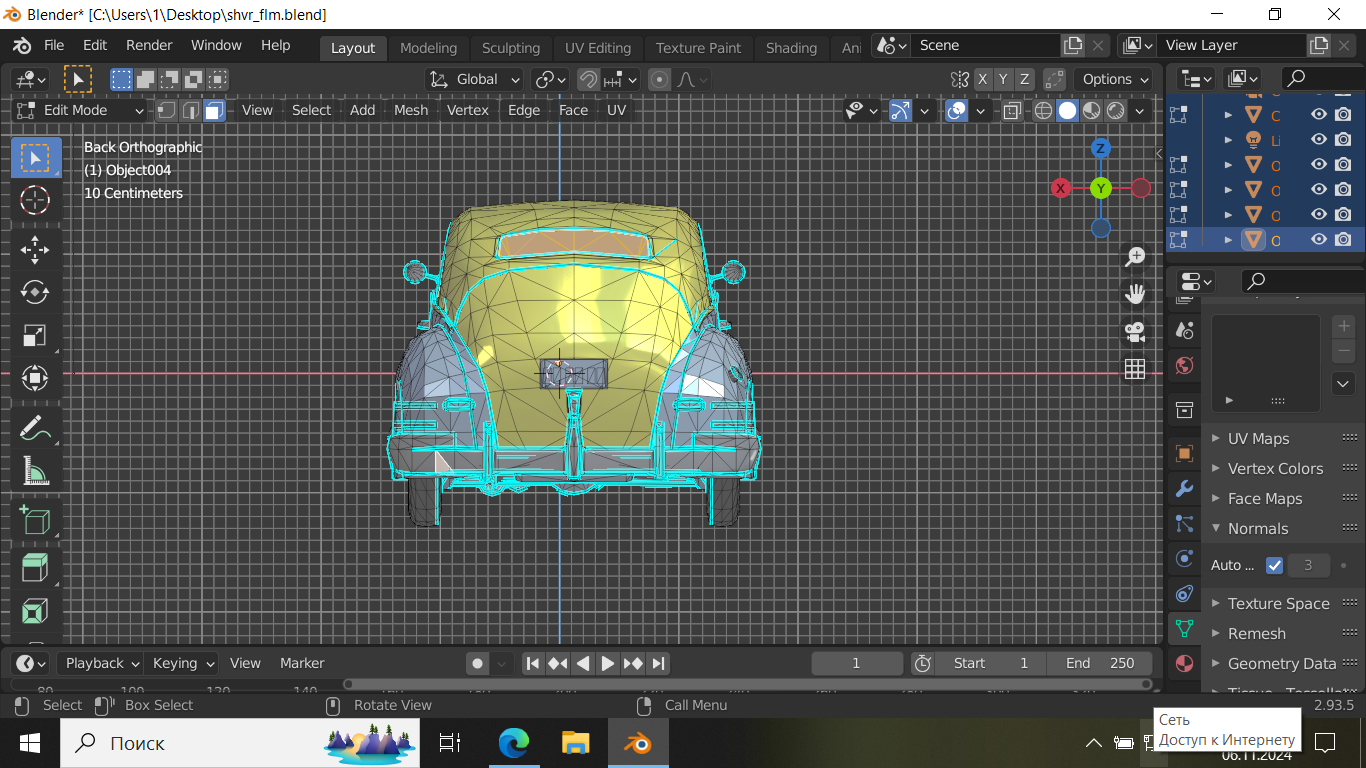Toggle the Auto Smooth checkbox

coord(1274,565)
